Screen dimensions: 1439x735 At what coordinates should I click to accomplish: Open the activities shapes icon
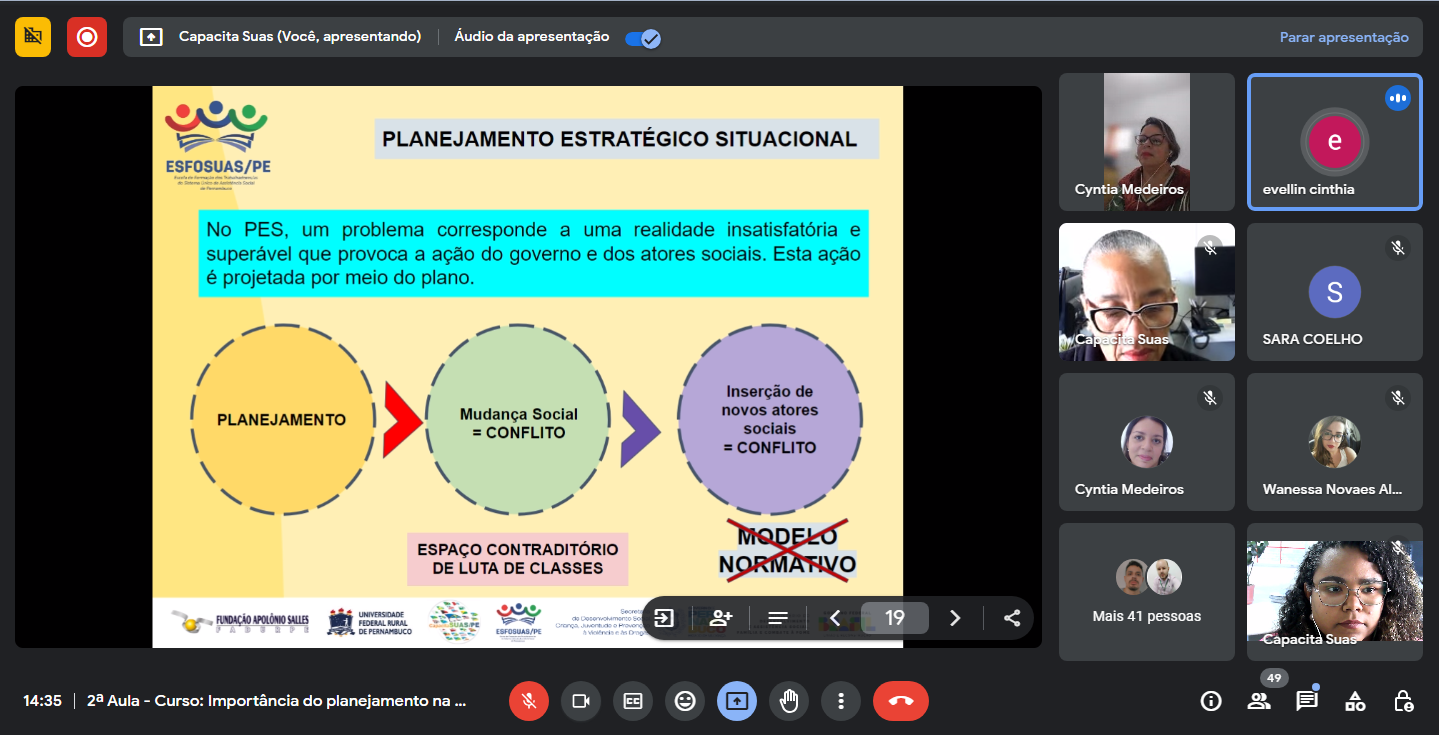(x=1355, y=701)
